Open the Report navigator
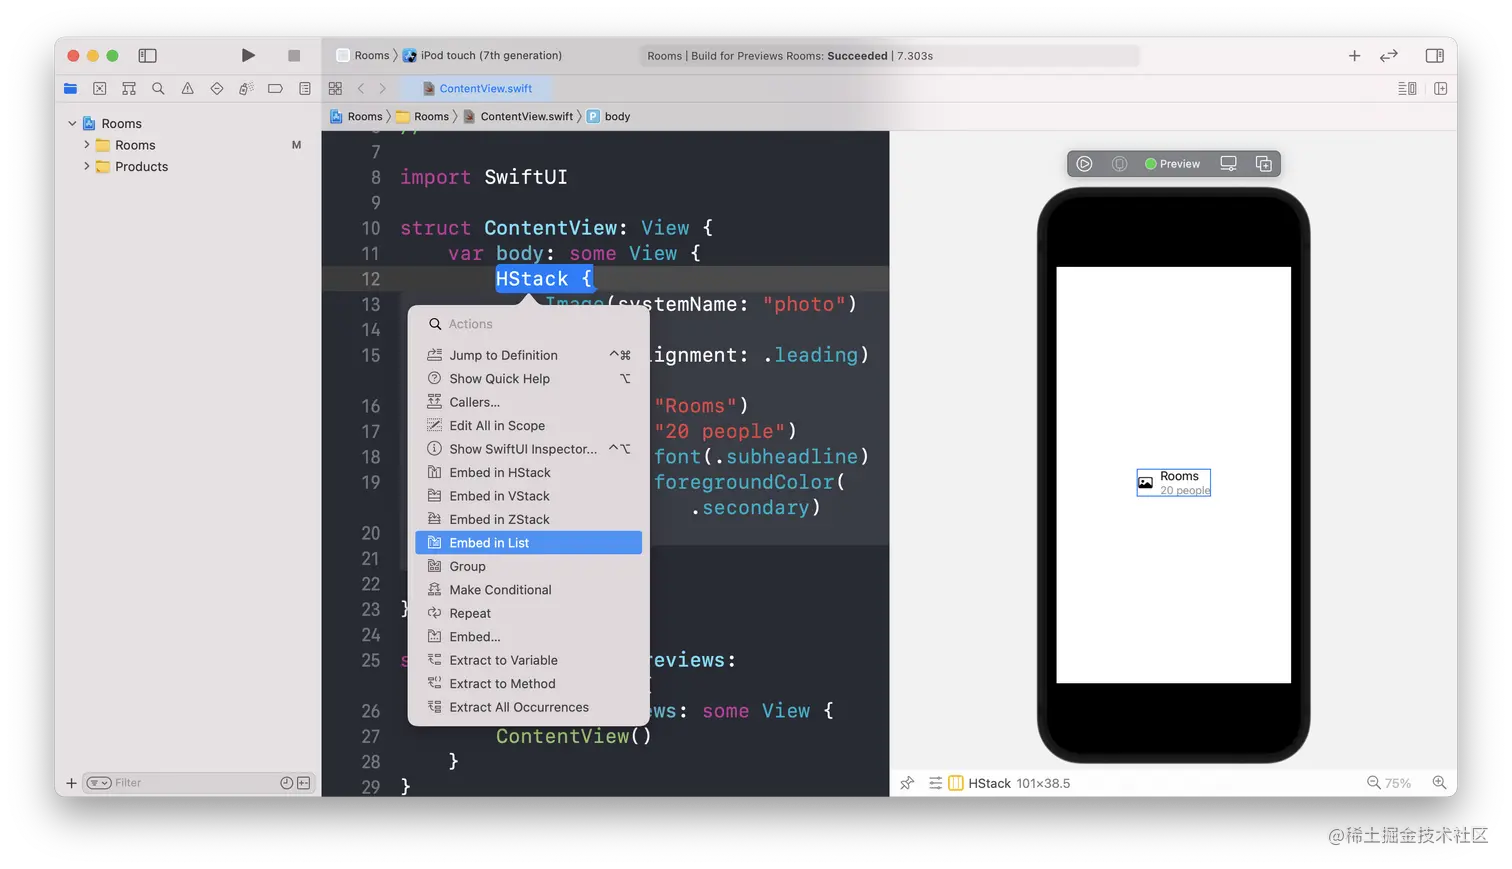Screen dimensions: 1512x869 [305, 88]
